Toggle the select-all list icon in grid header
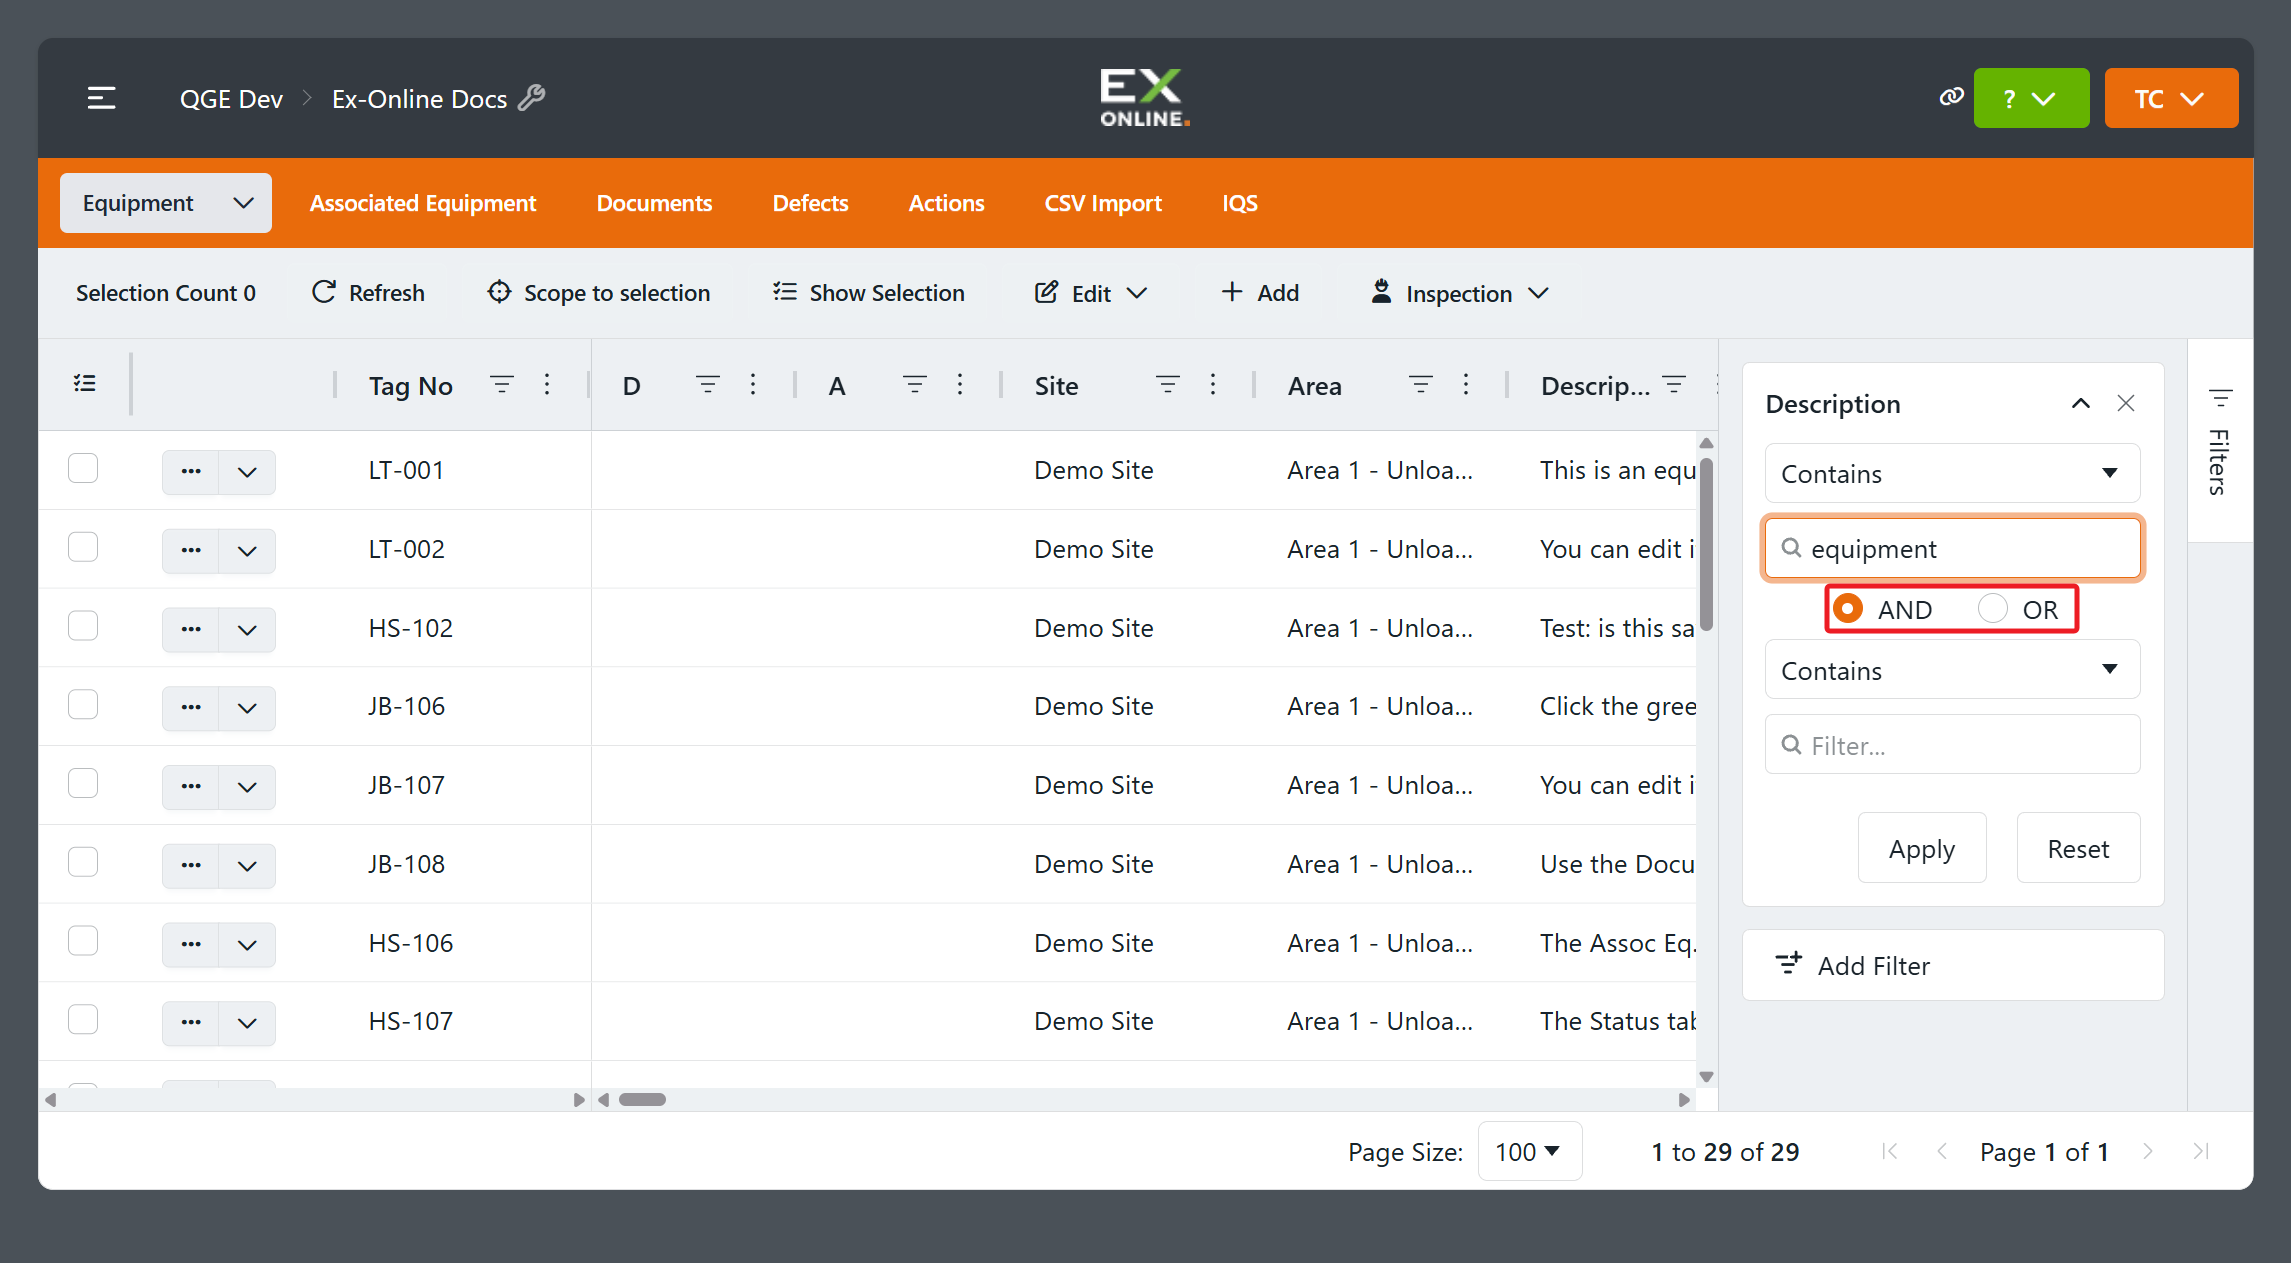 [x=85, y=383]
